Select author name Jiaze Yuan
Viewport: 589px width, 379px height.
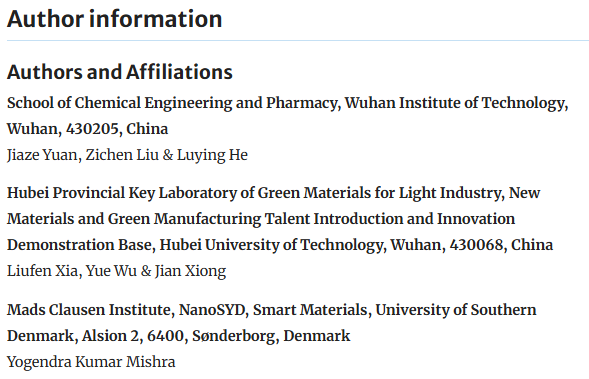pos(42,155)
